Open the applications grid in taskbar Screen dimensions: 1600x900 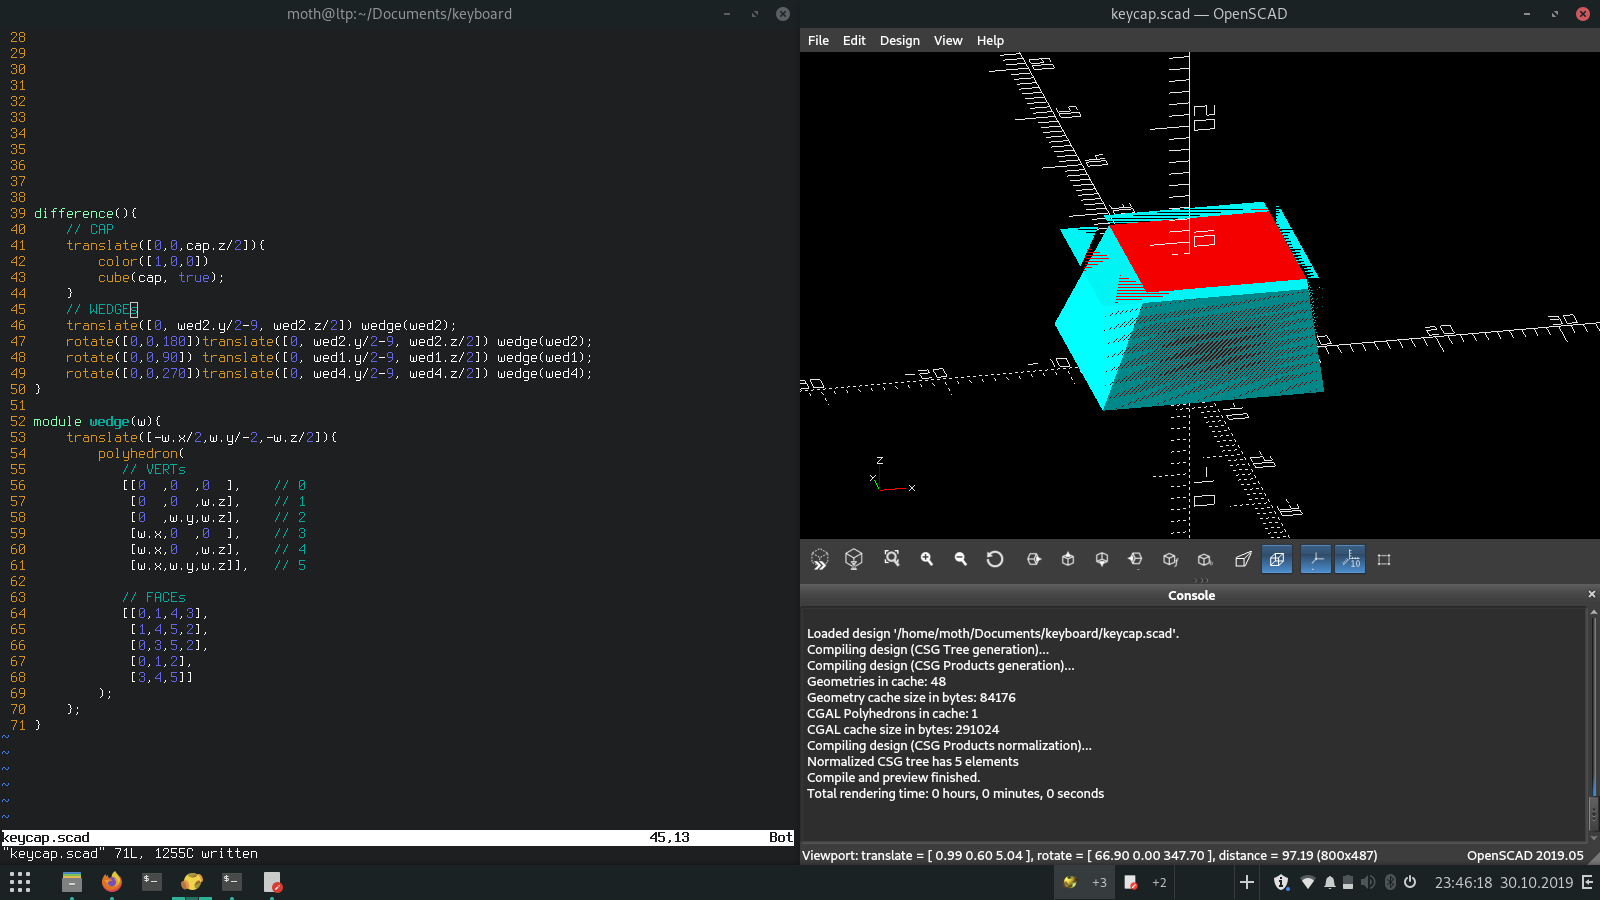(20, 882)
